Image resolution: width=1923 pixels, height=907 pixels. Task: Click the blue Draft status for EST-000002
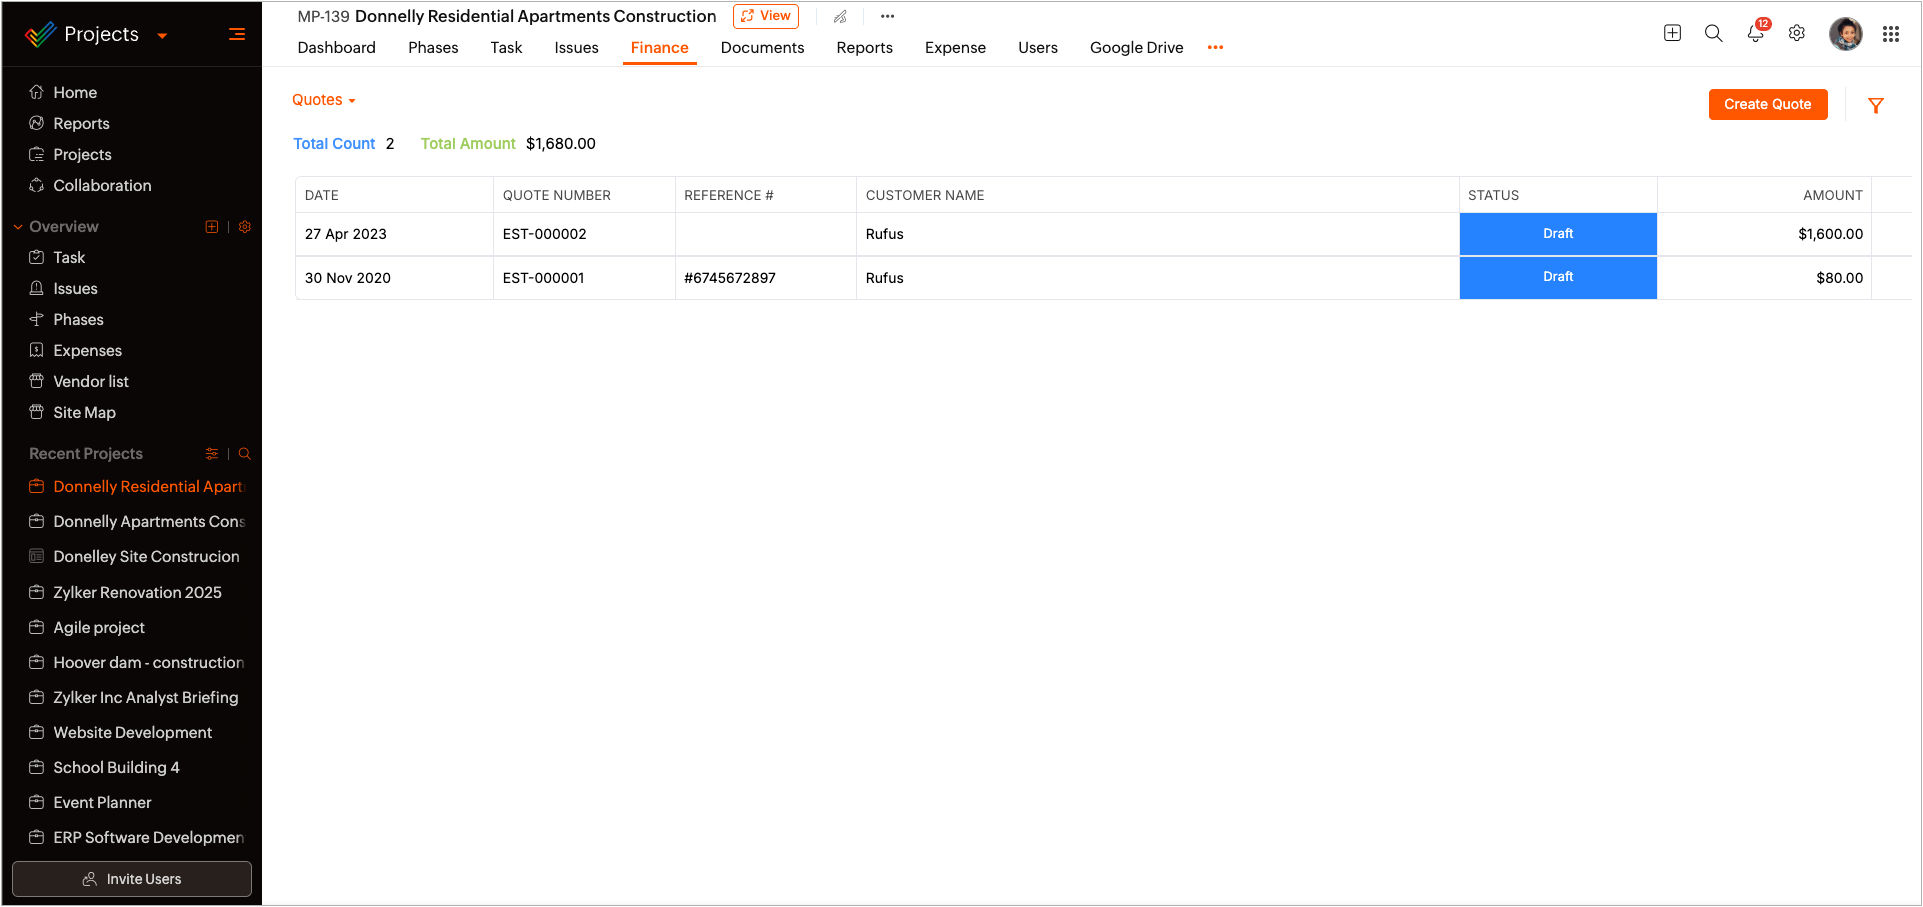(1557, 234)
